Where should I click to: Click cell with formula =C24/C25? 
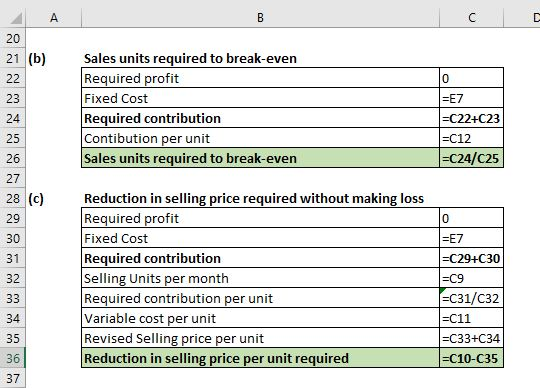coord(471,158)
